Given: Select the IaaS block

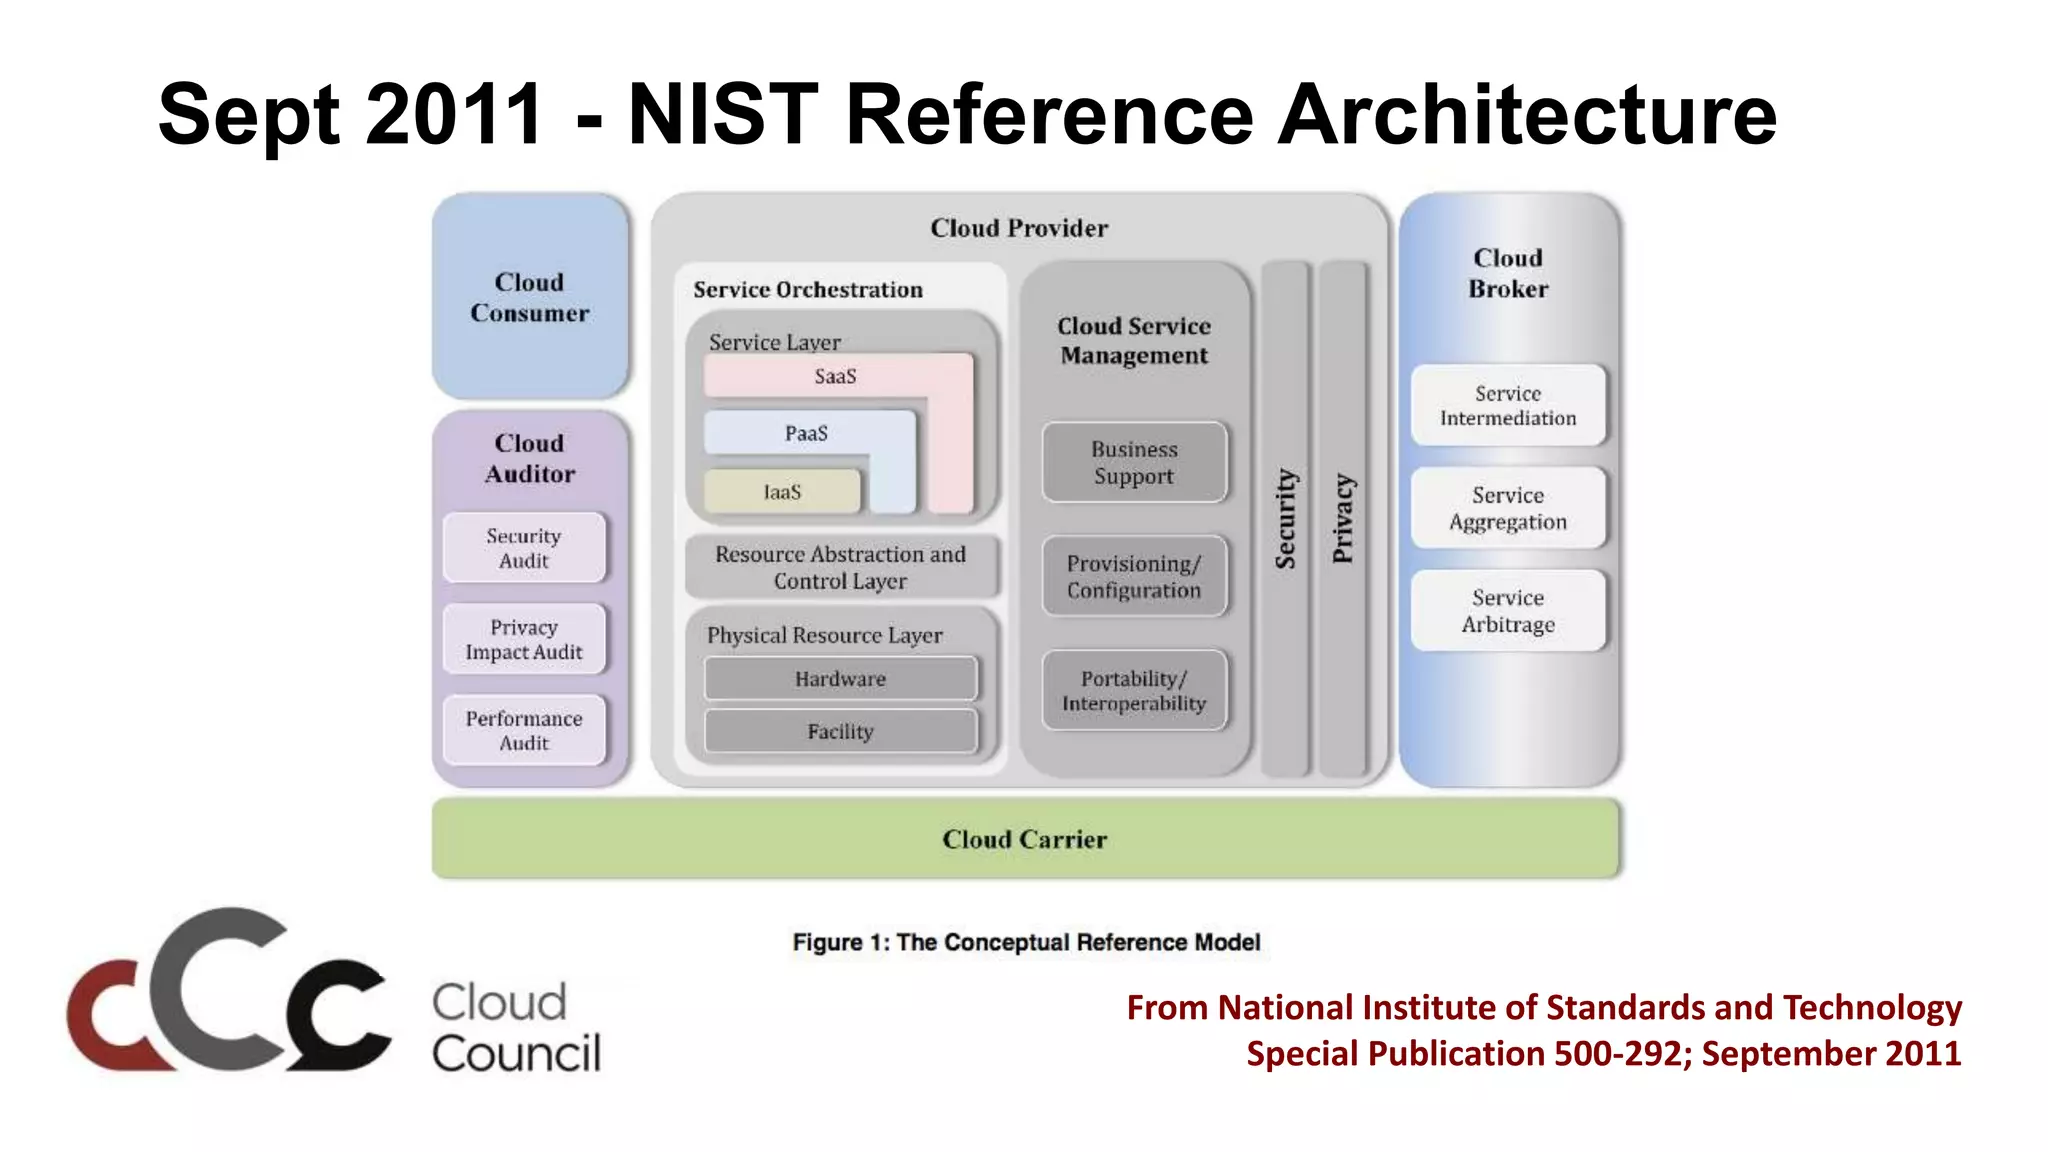Looking at the screenshot, I should click(x=782, y=491).
